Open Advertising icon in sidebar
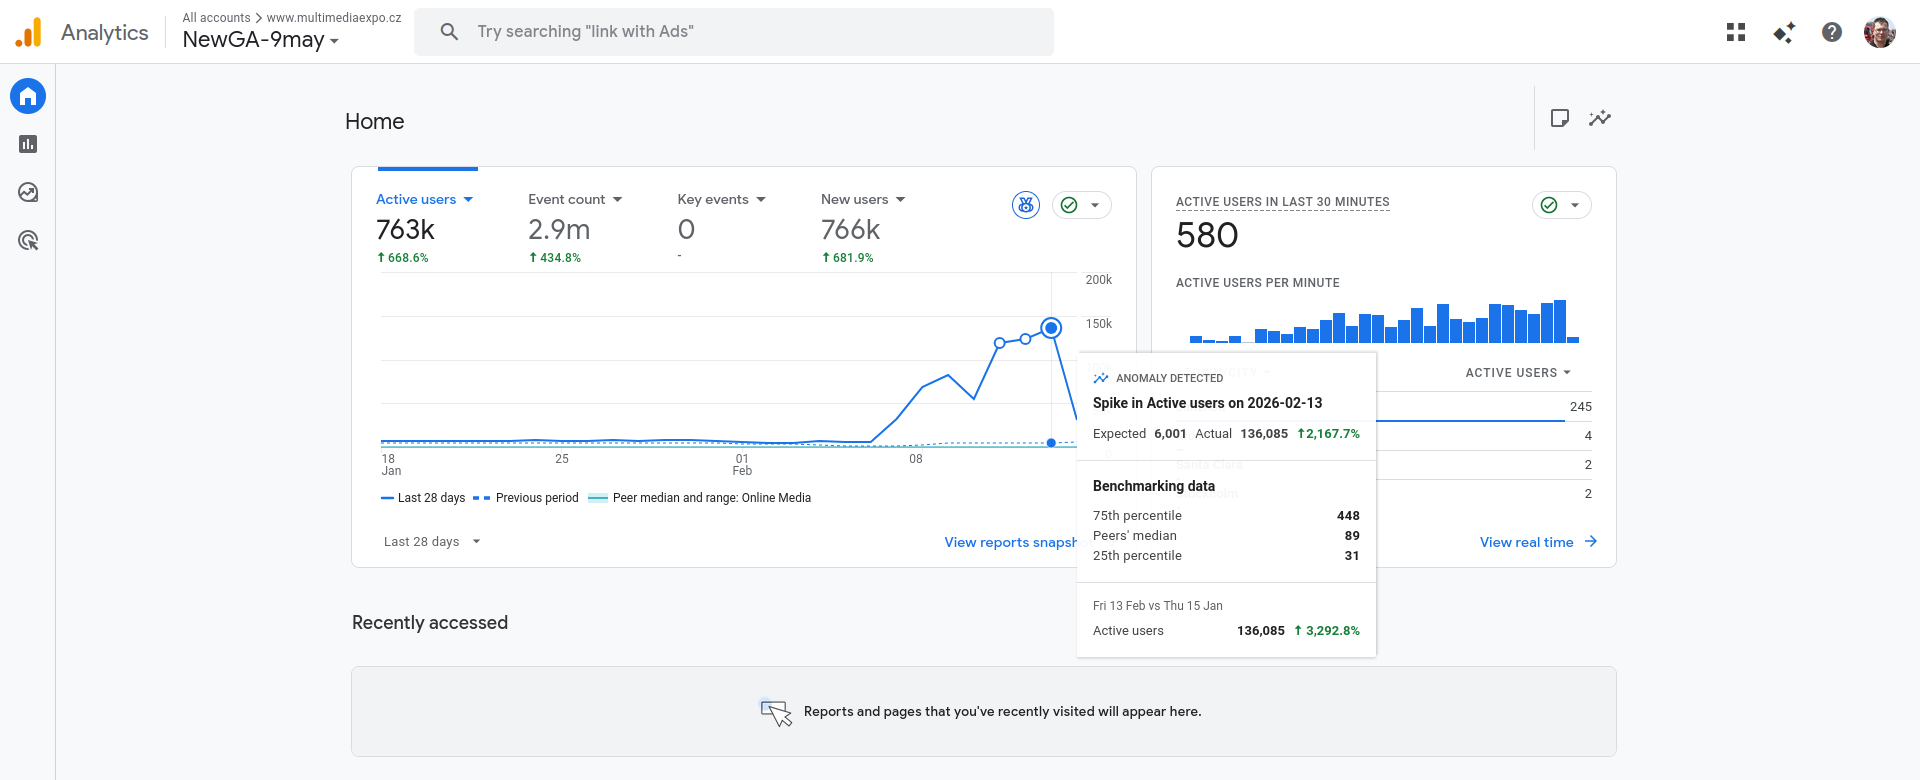This screenshot has height=780, width=1920. coord(28,240)
